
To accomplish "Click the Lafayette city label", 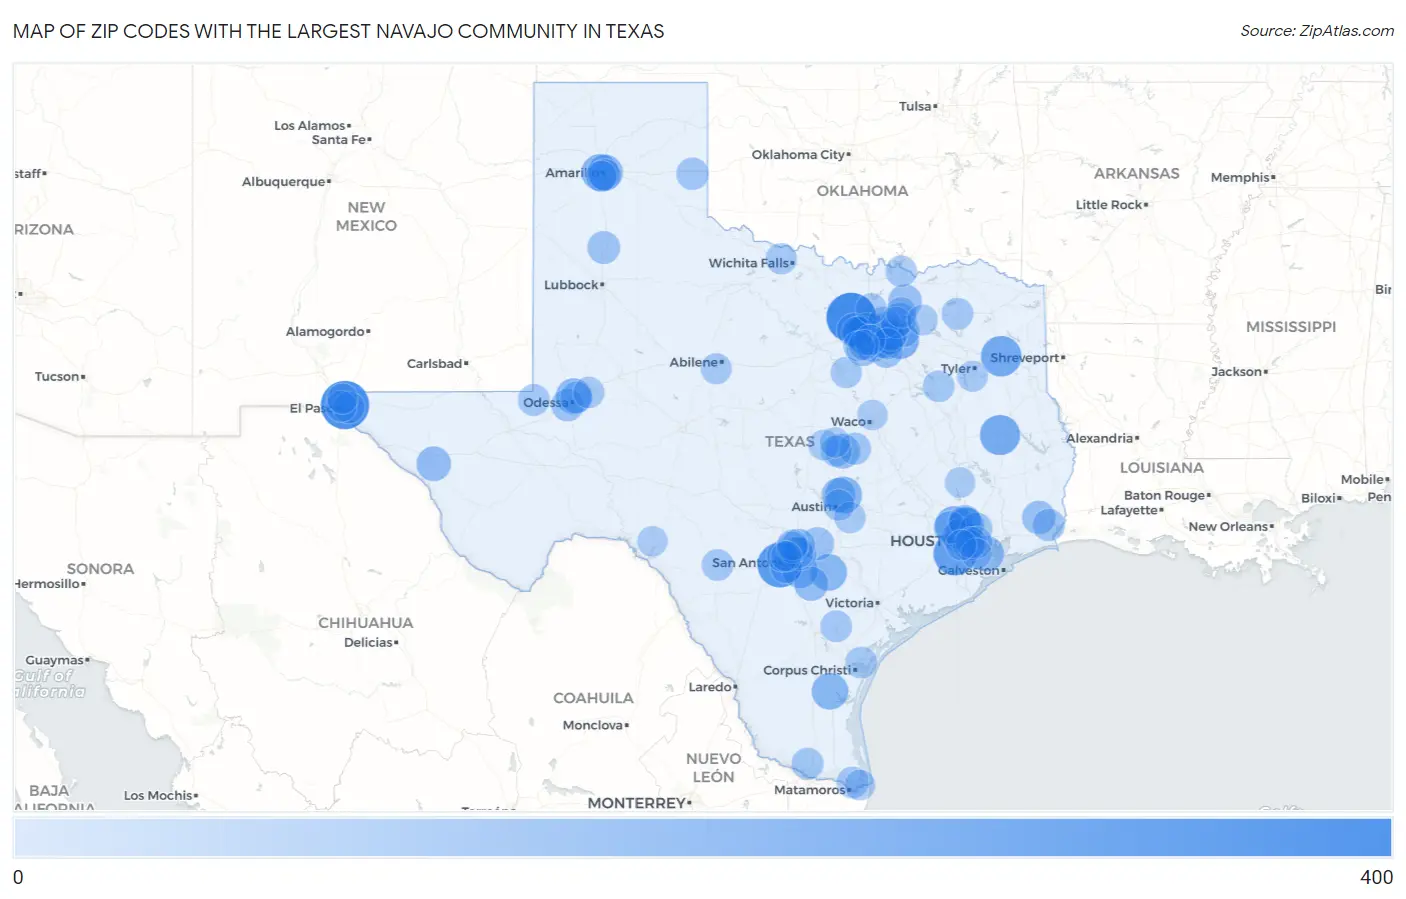I will point(1132,511).
